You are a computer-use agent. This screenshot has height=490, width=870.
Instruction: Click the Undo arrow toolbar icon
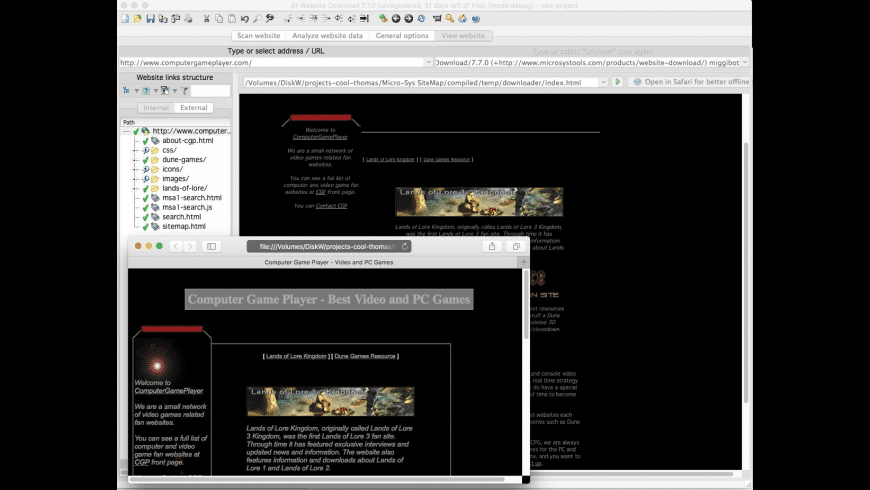click(x=245, y=18)
